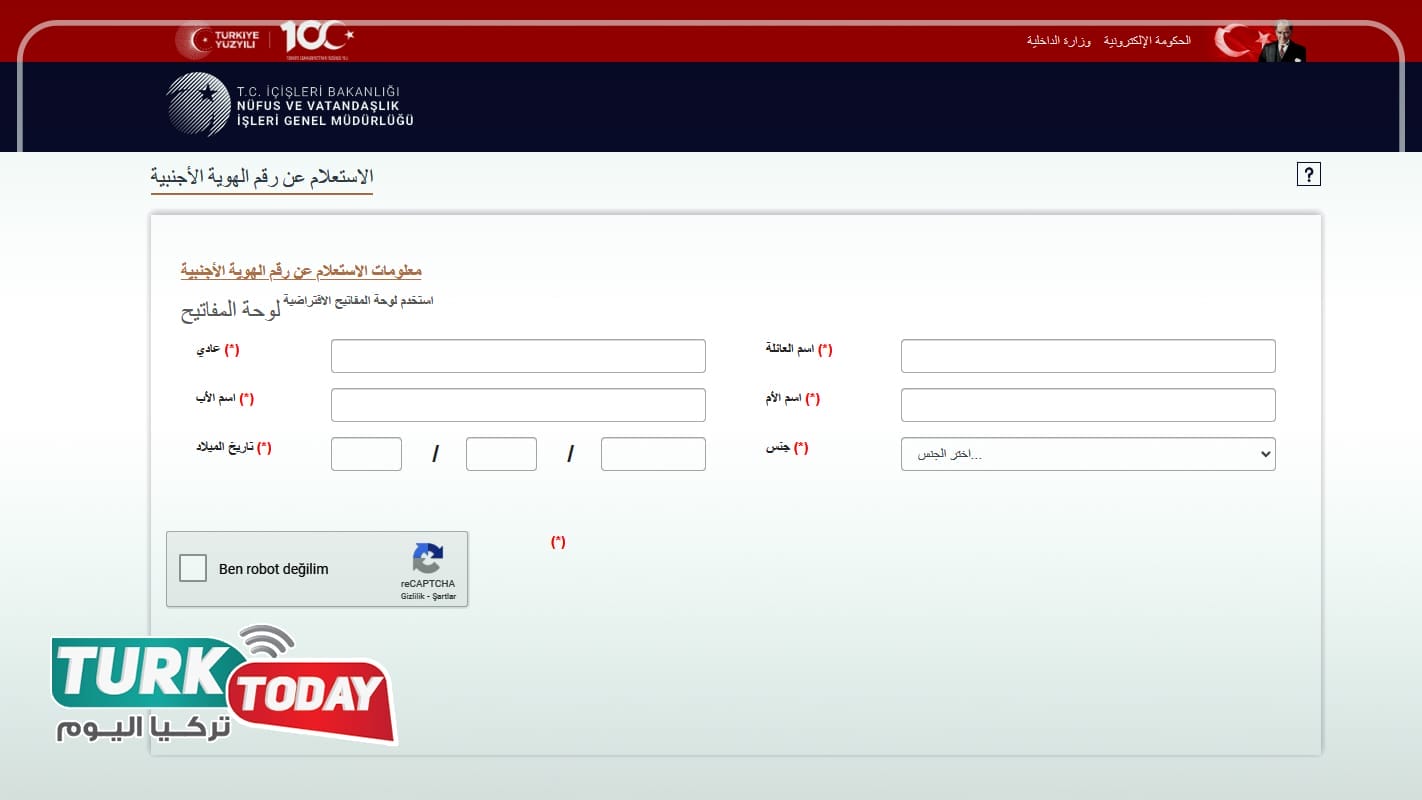
Task: Click the first name input field
Action: coord(518,356)
